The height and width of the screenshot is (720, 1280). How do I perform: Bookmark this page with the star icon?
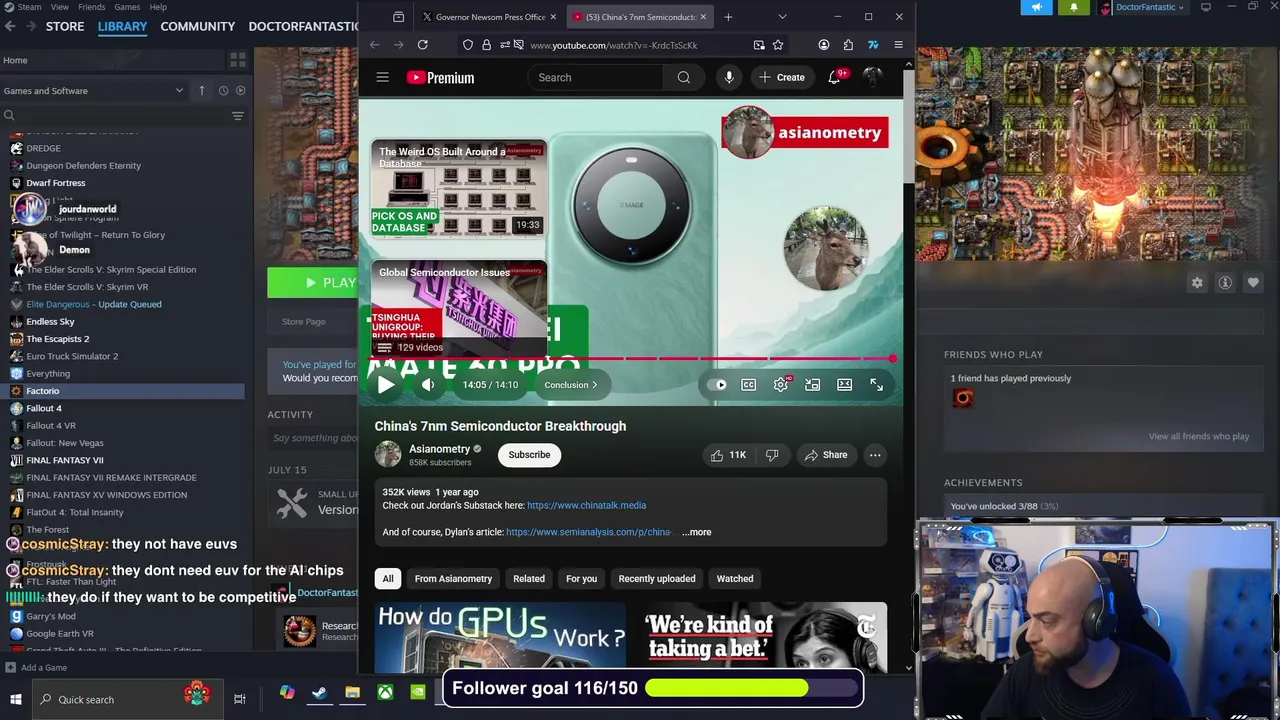click(778, 45)
